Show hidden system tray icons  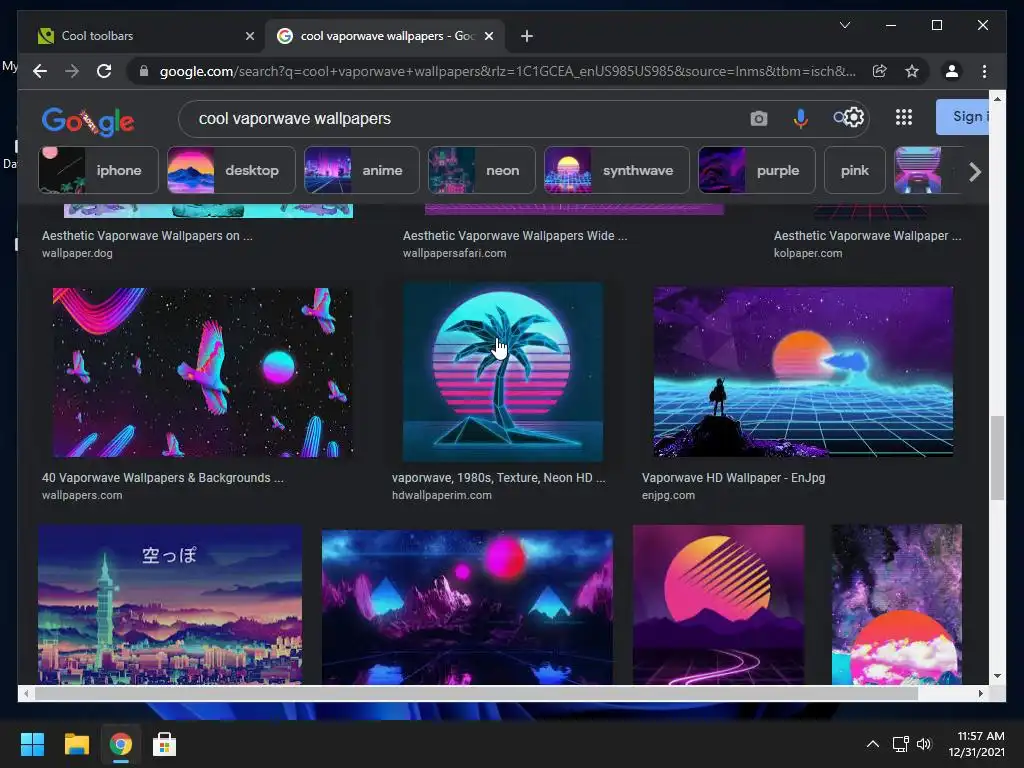[x=872, y=744]
